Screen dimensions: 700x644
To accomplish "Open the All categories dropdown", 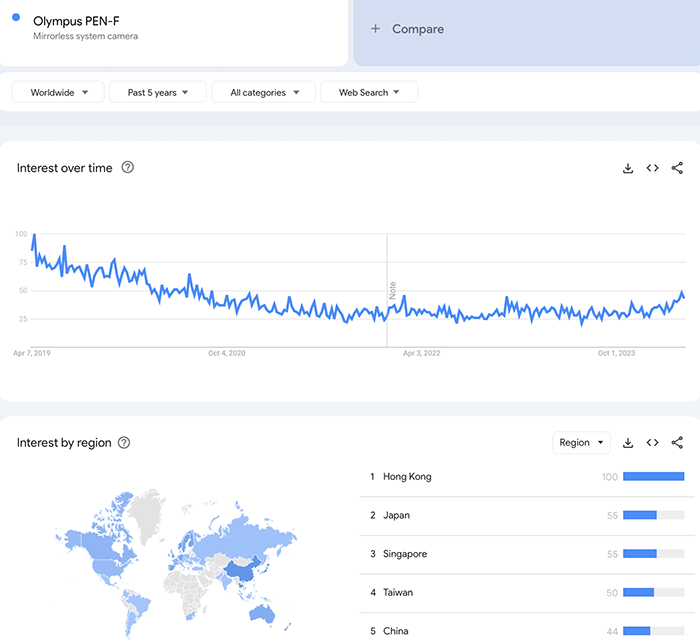I will pyautogui.click(x=263, y=92).
